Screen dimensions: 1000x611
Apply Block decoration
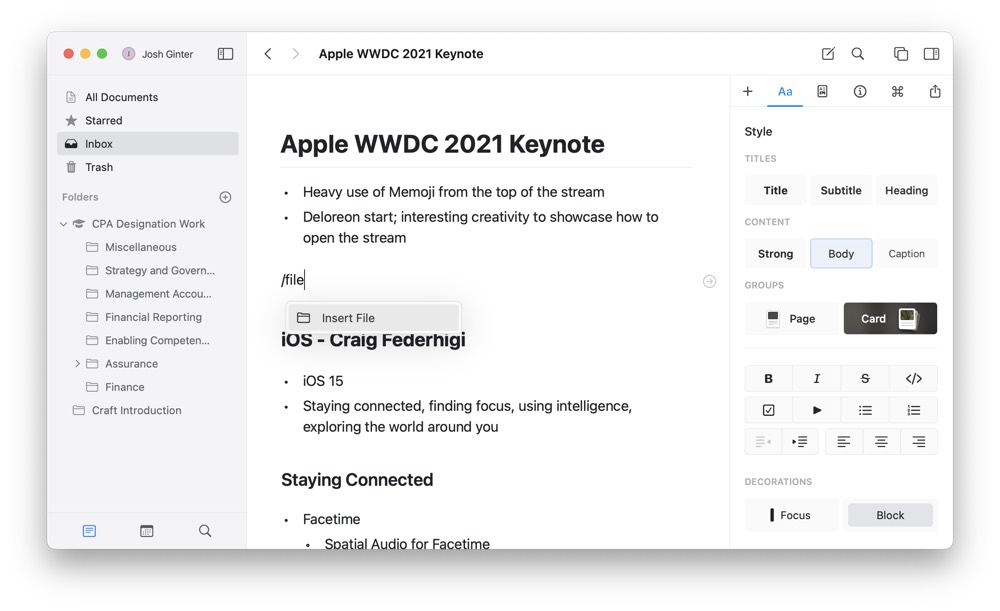pyautogui.click(x=890, y=515)
